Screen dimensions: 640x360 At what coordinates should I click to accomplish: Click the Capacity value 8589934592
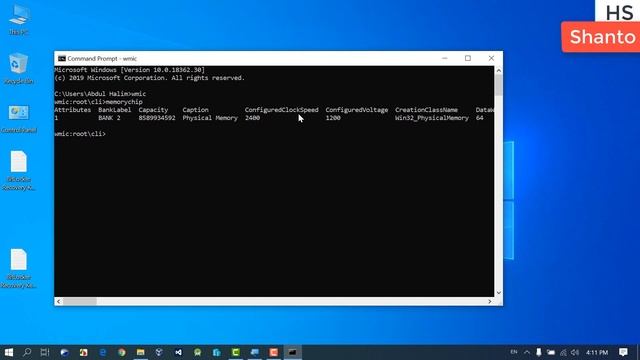(x=157, y=118)
